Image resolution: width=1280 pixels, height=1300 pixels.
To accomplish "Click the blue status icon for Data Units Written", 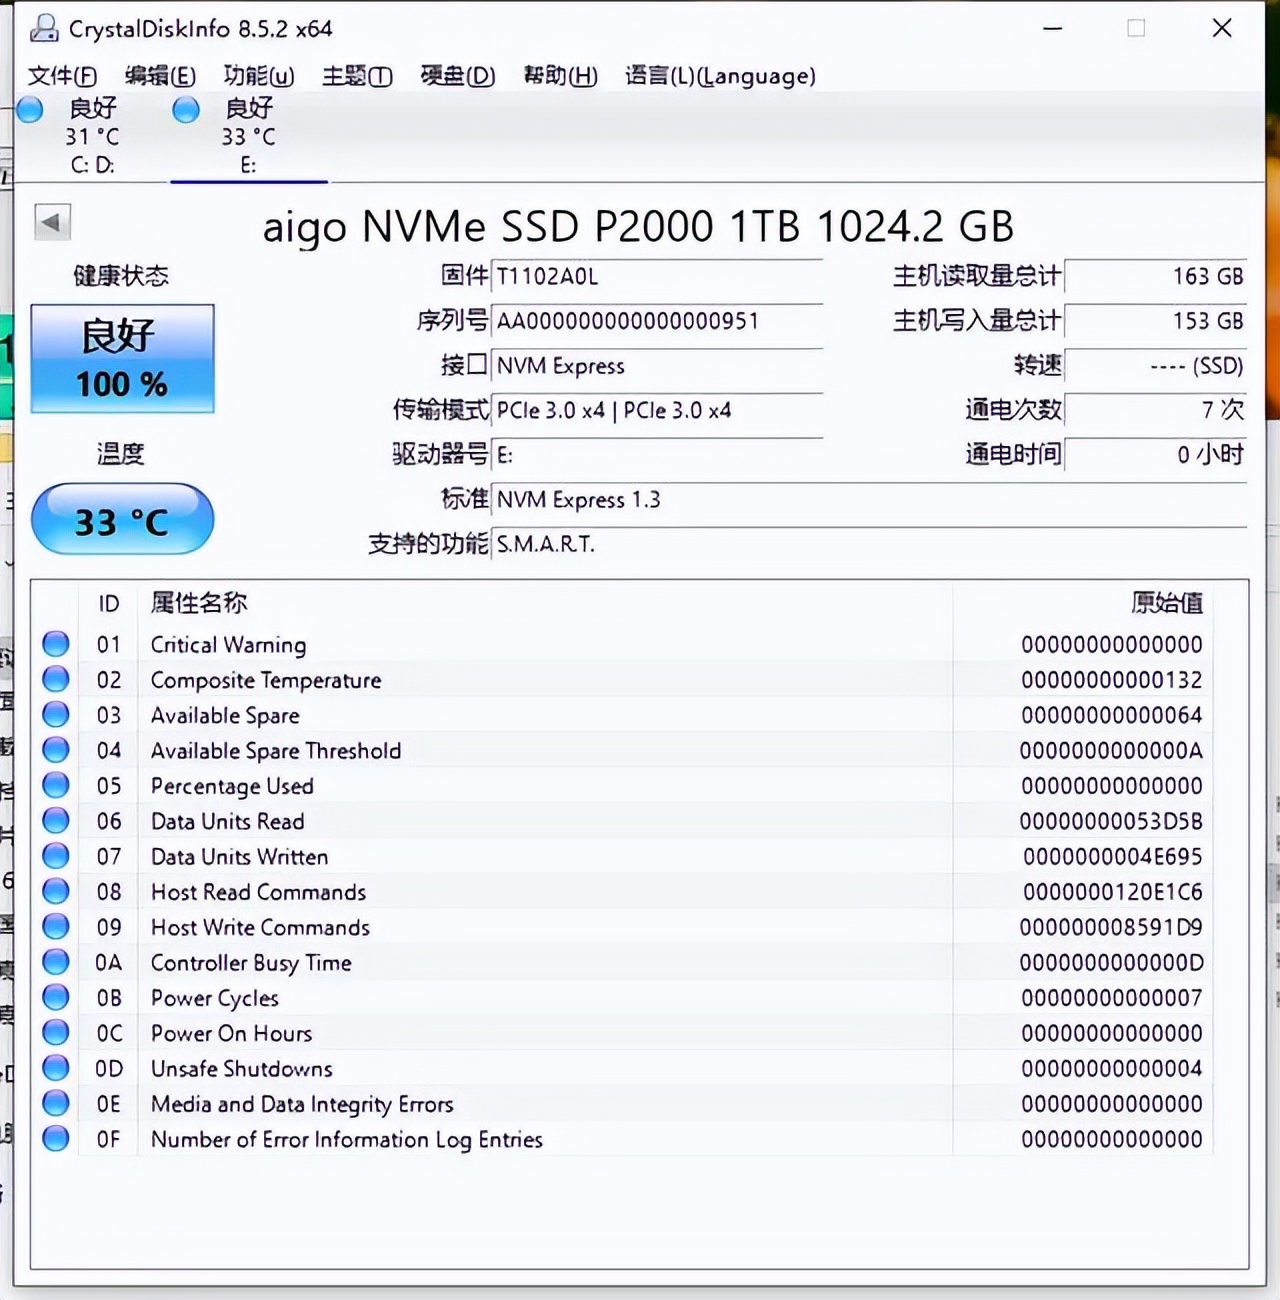I will pyautogui.click(x=56, y=856).
